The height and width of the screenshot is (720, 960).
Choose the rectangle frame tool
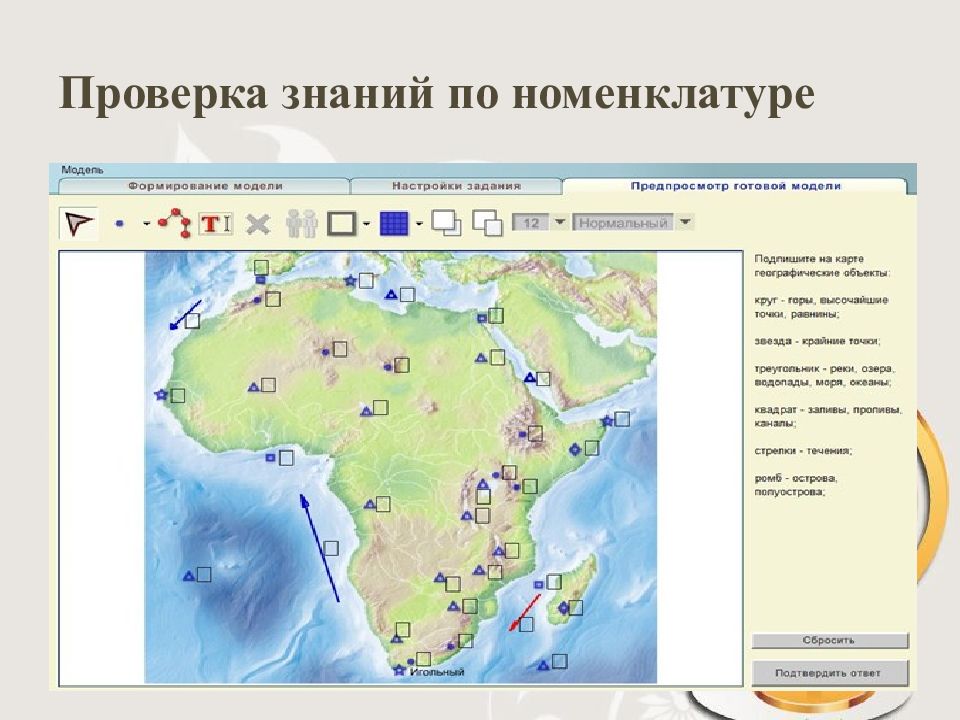point(342,223)
